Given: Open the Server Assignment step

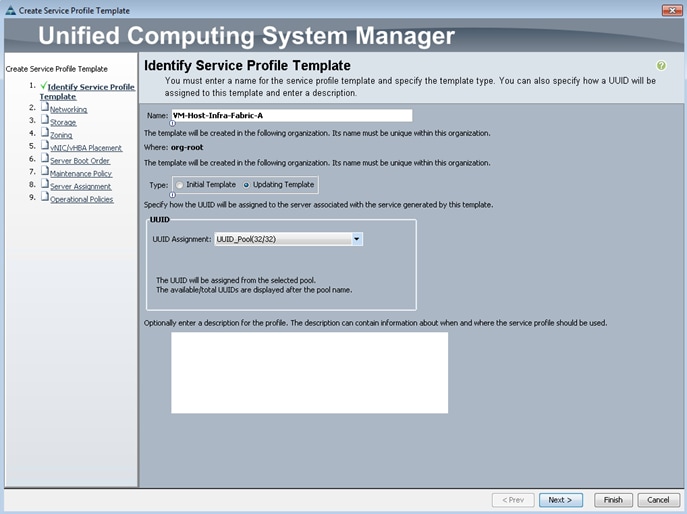Looking at the screenshot, I should click(81, 186).
